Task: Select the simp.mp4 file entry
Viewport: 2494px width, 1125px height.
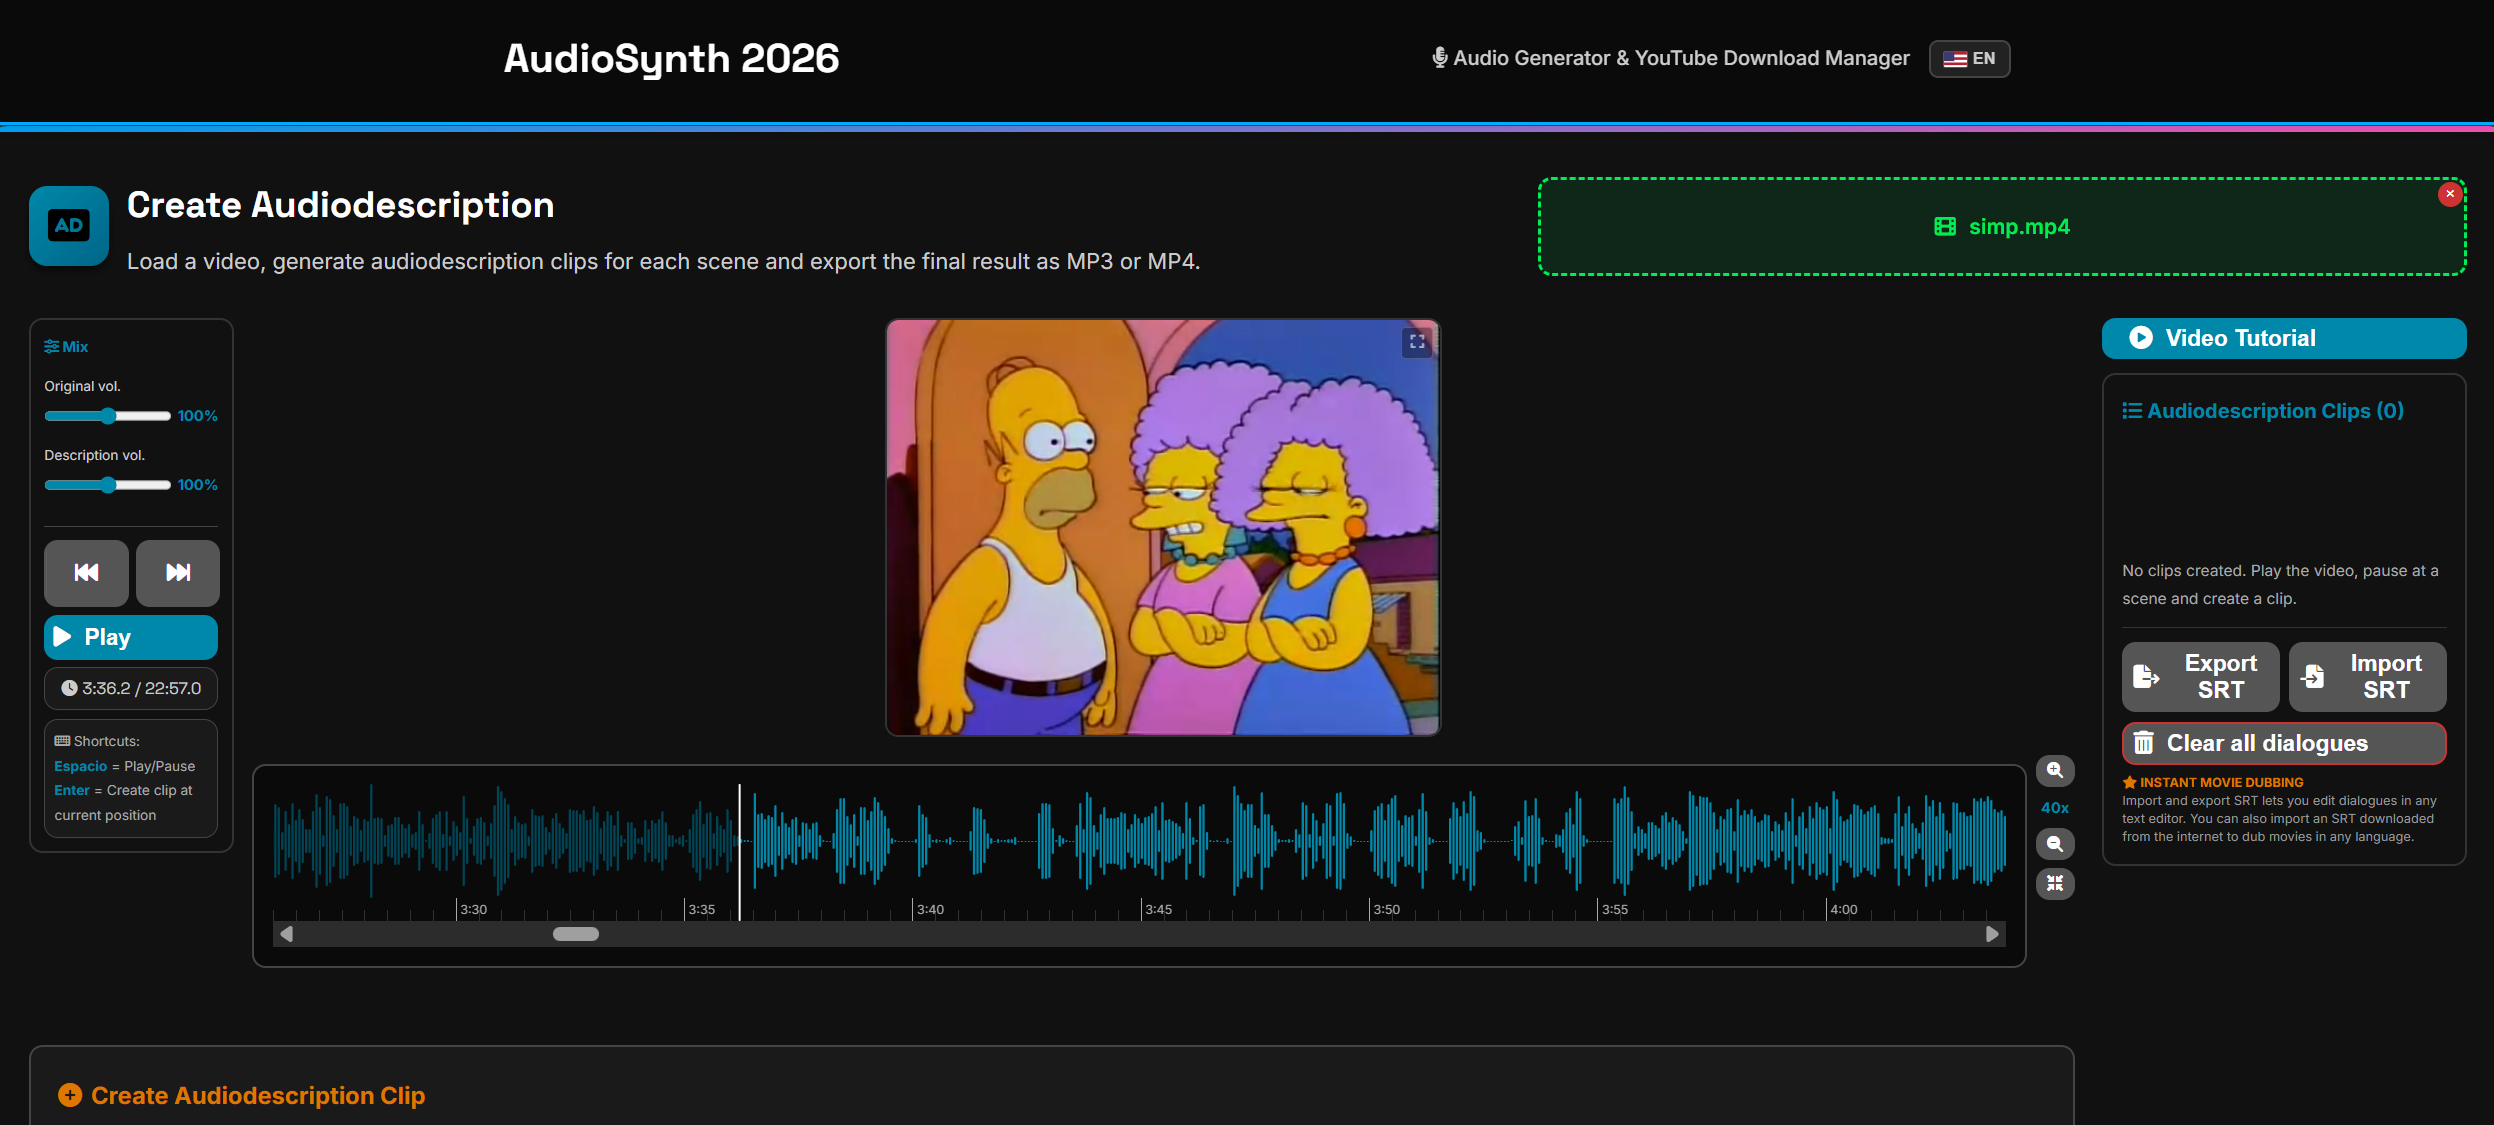Action: [2002, 226]
